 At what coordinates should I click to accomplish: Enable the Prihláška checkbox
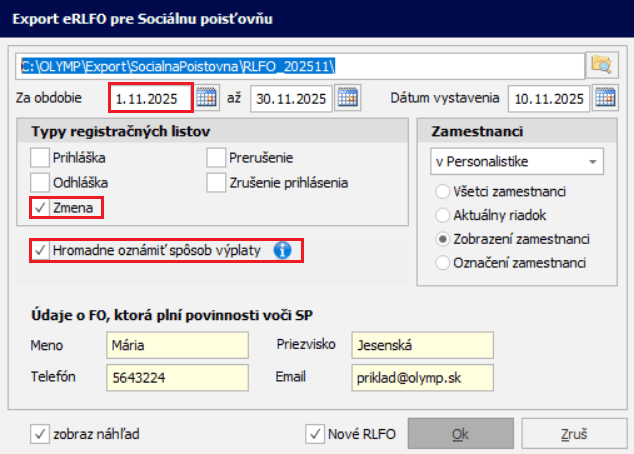point(39,157)
